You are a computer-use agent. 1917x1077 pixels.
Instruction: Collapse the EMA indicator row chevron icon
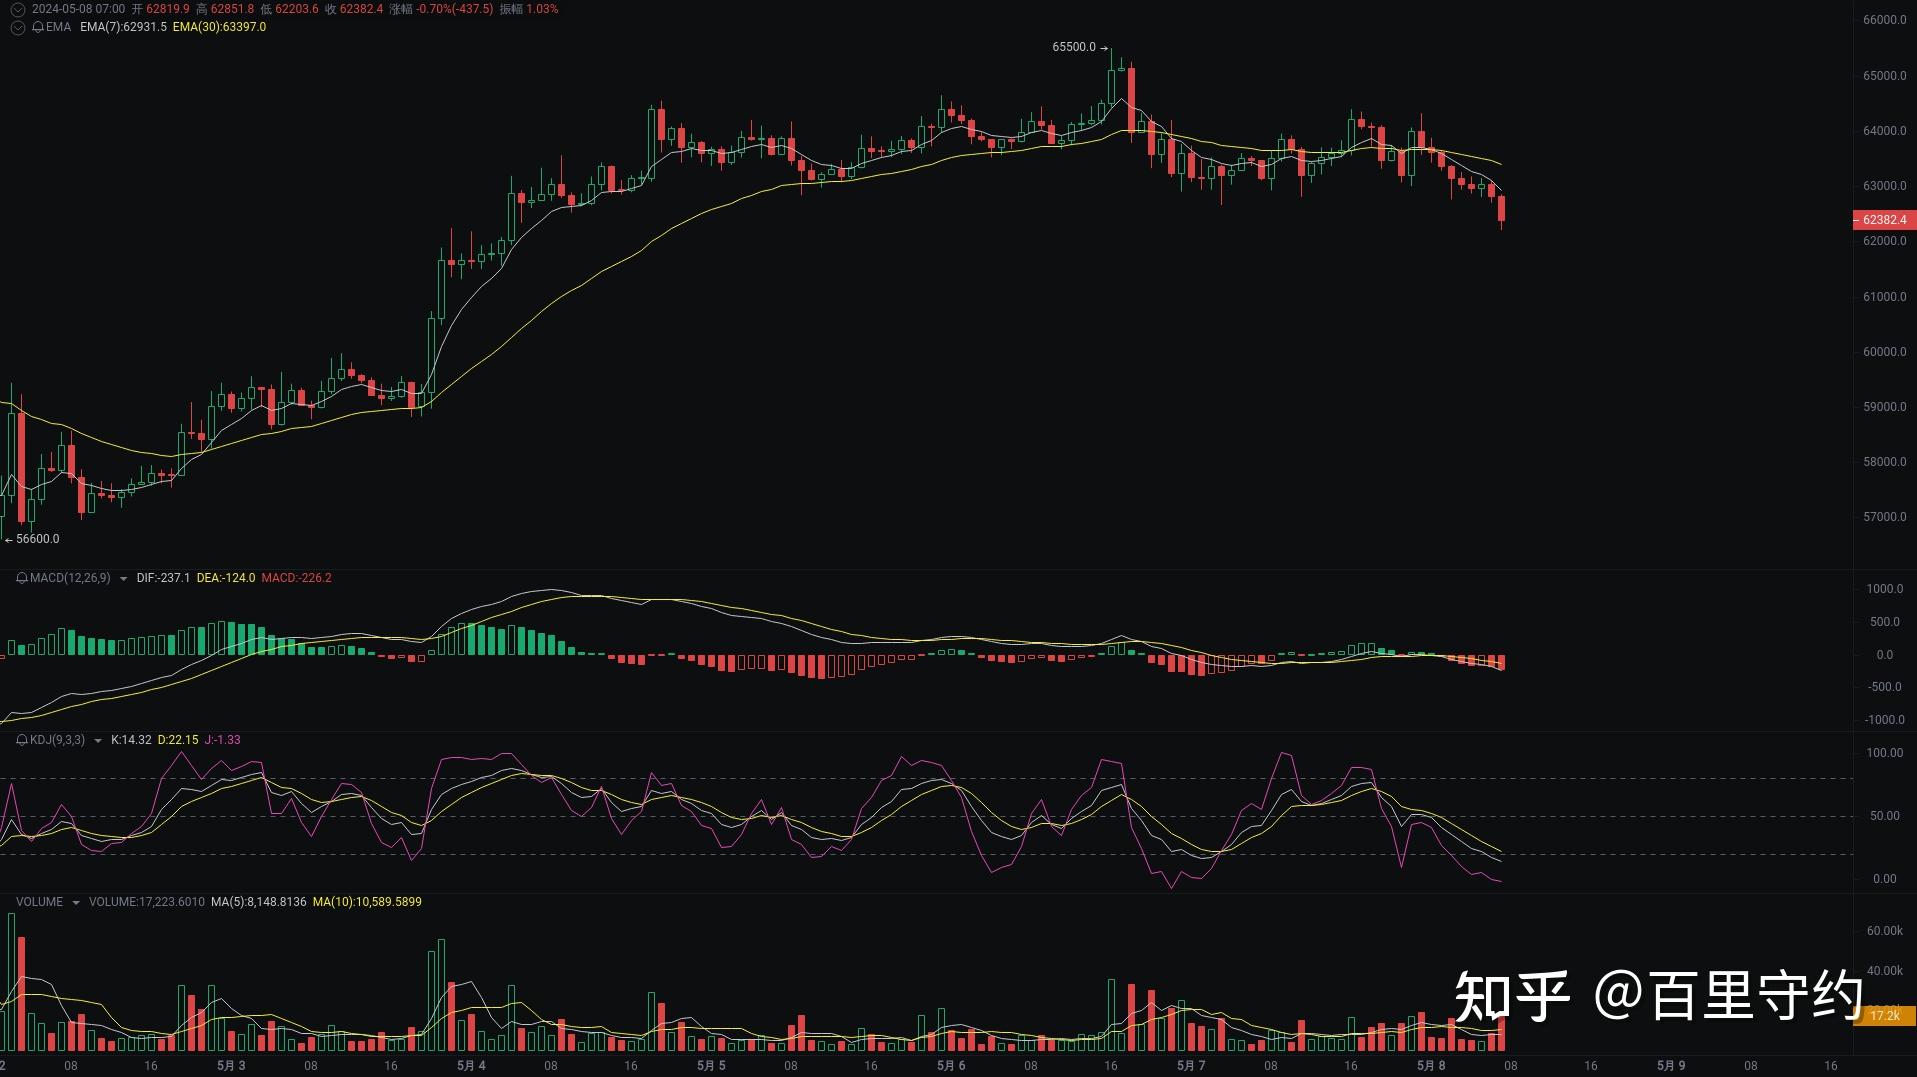(x=17, y=27)
